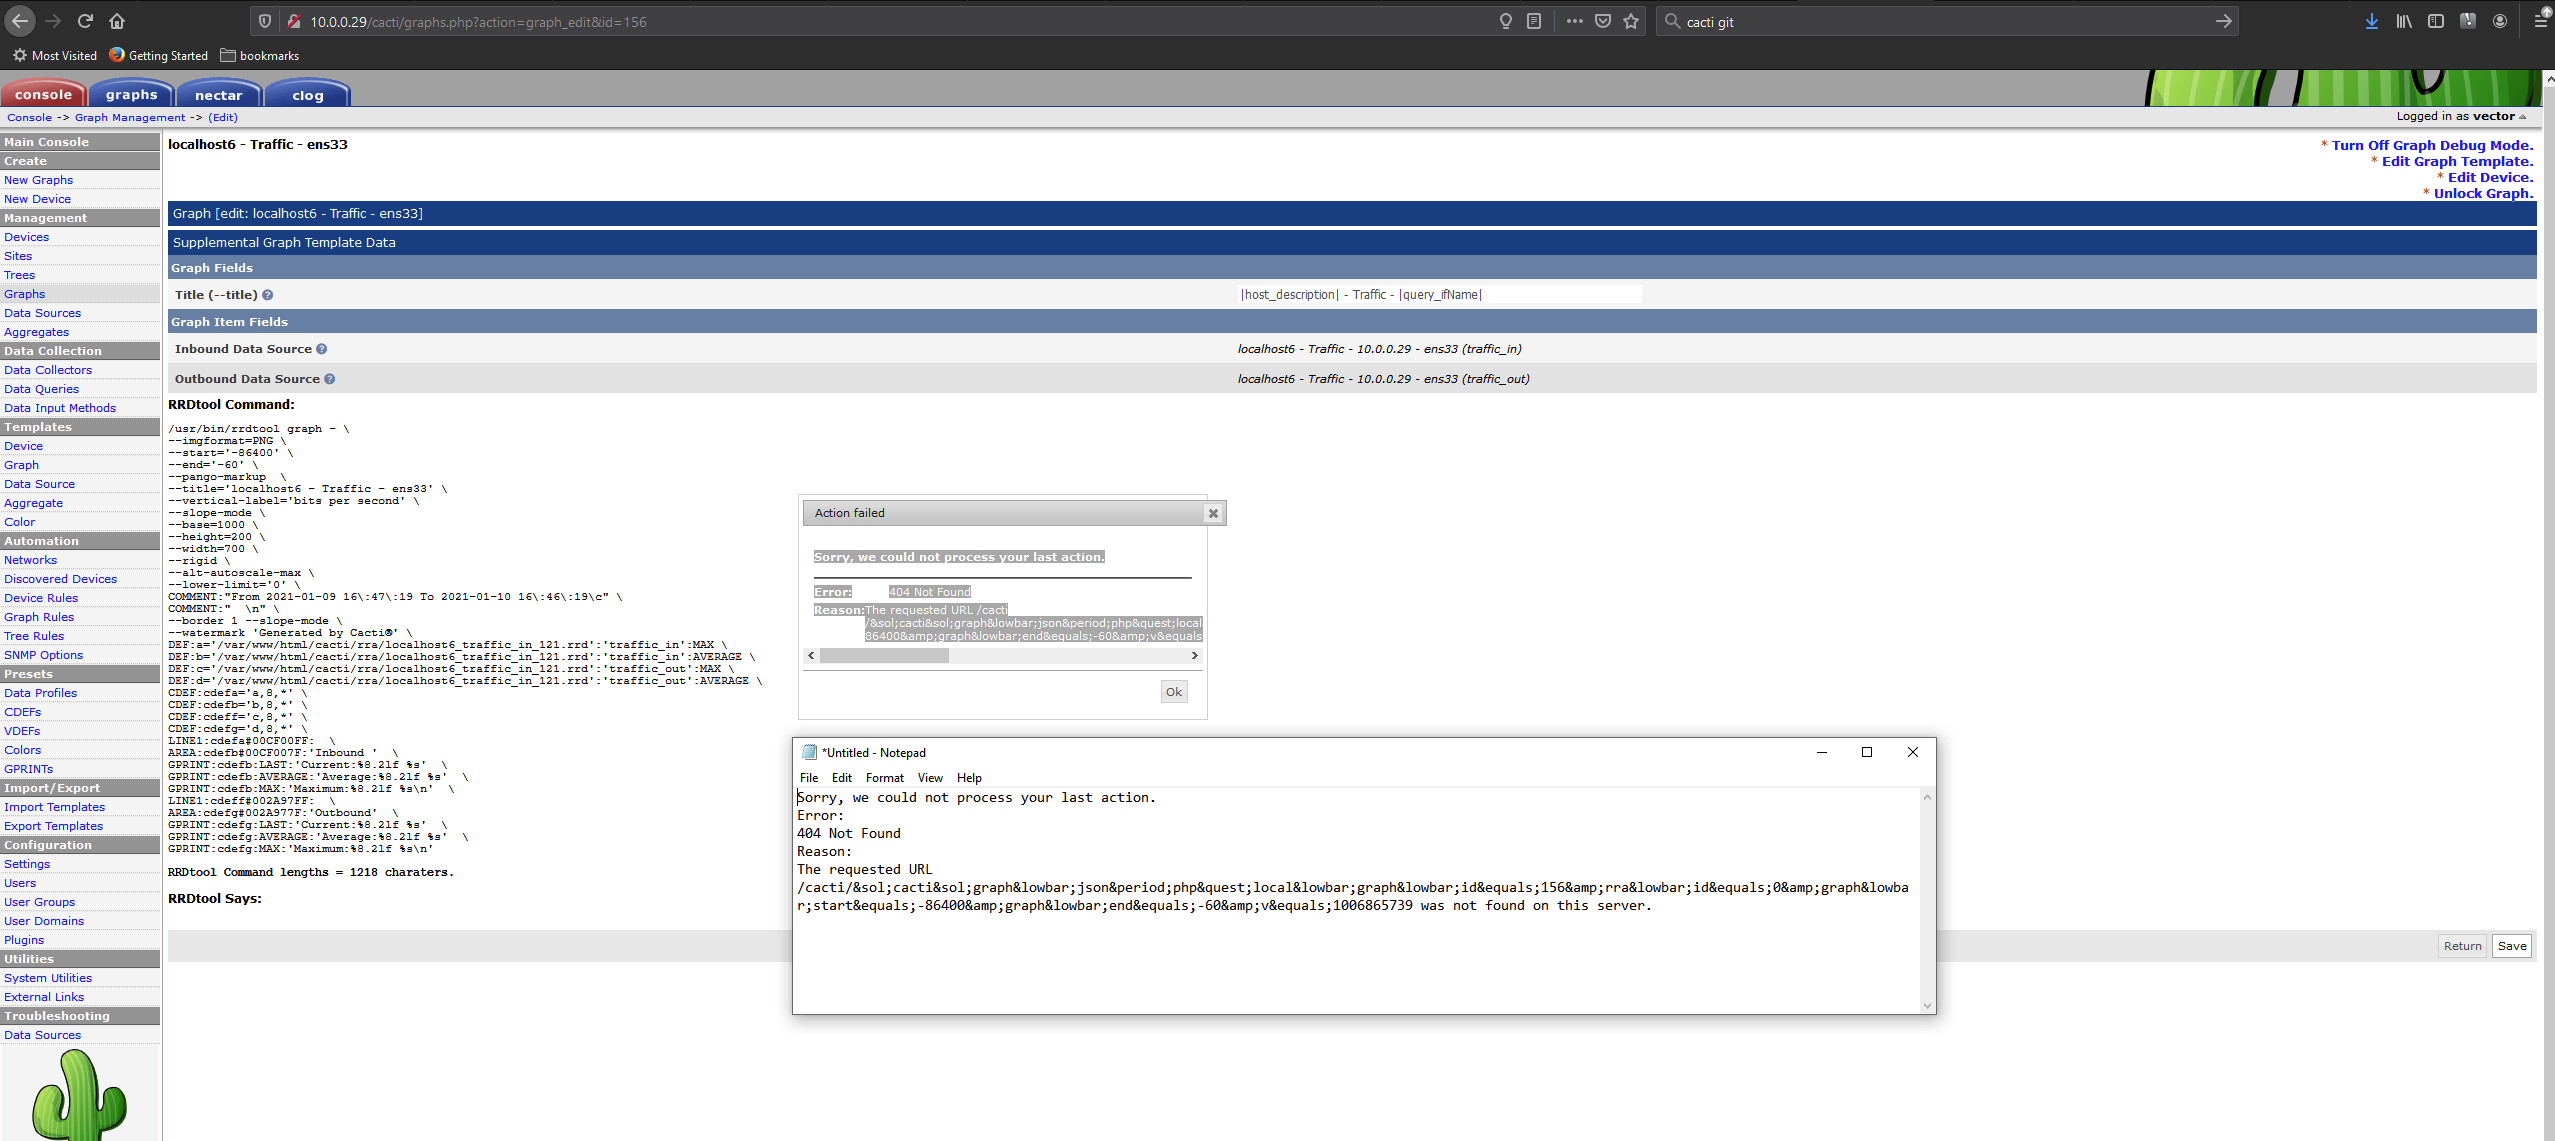Viewport: 2555px width, 1141px height.
Task: Toggle the browser sidebar icon
Action: (2435, 21)
